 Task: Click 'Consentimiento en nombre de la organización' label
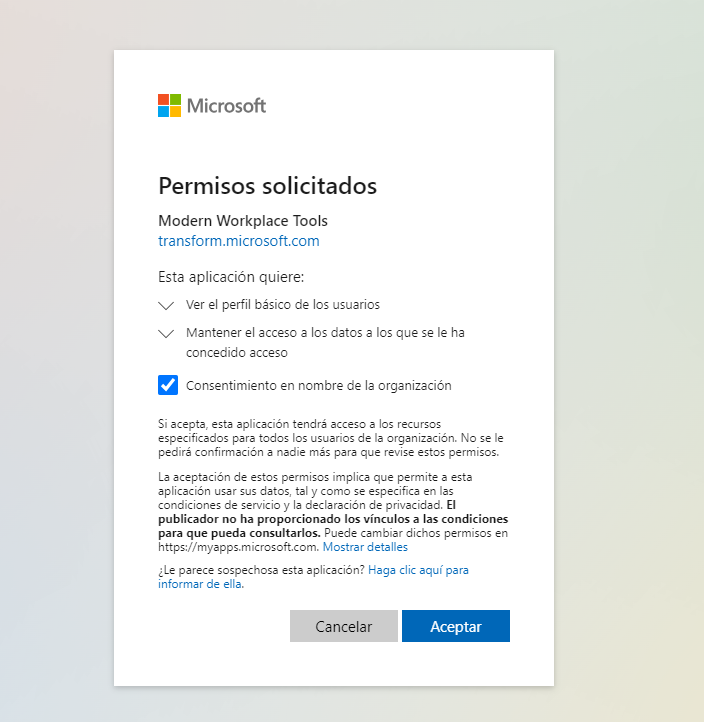pyautogui.click(x=319, y=385)
